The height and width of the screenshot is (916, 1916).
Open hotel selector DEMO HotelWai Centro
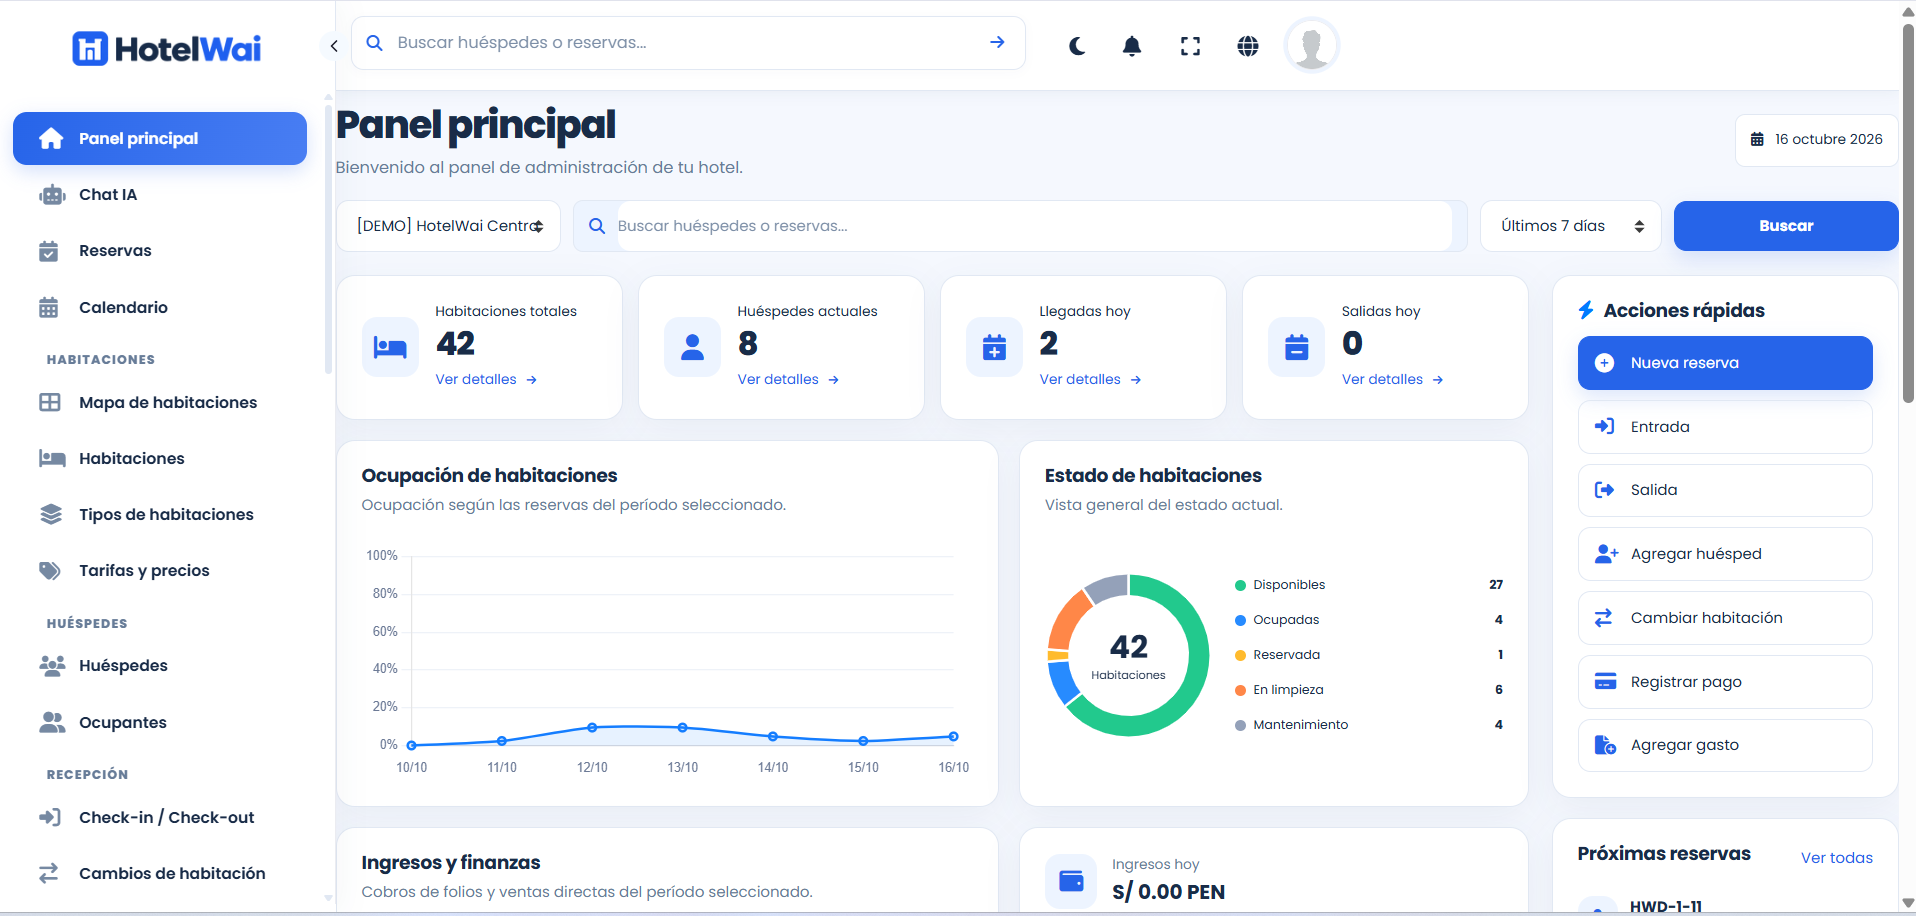(x=449, y=226)
